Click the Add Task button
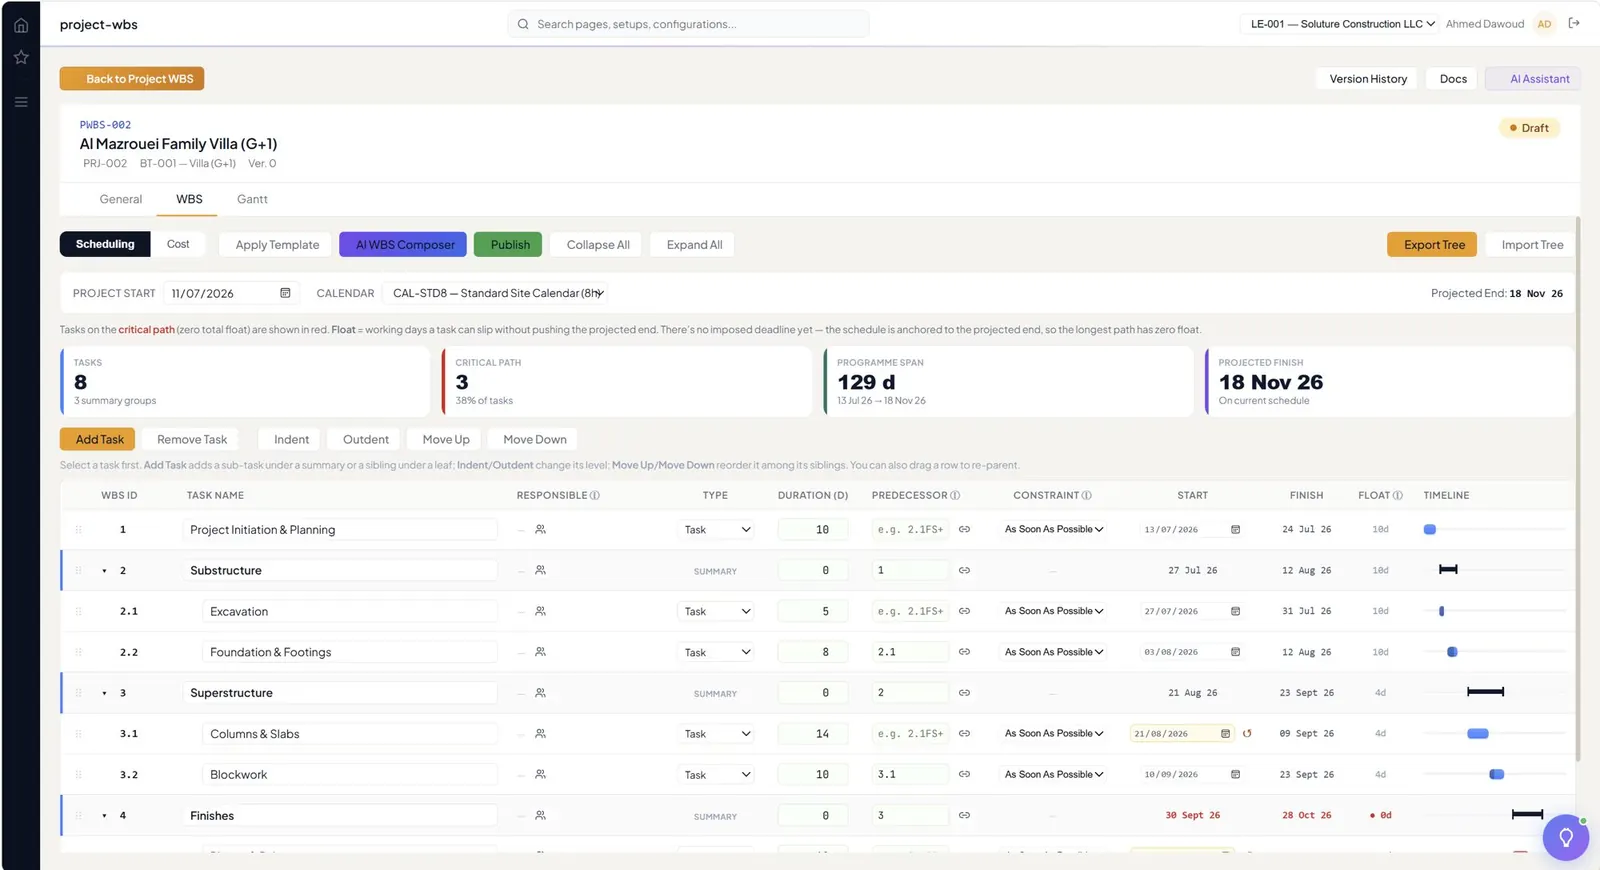Viewport: 1600px width, 870px height. [x=97, y=439]
